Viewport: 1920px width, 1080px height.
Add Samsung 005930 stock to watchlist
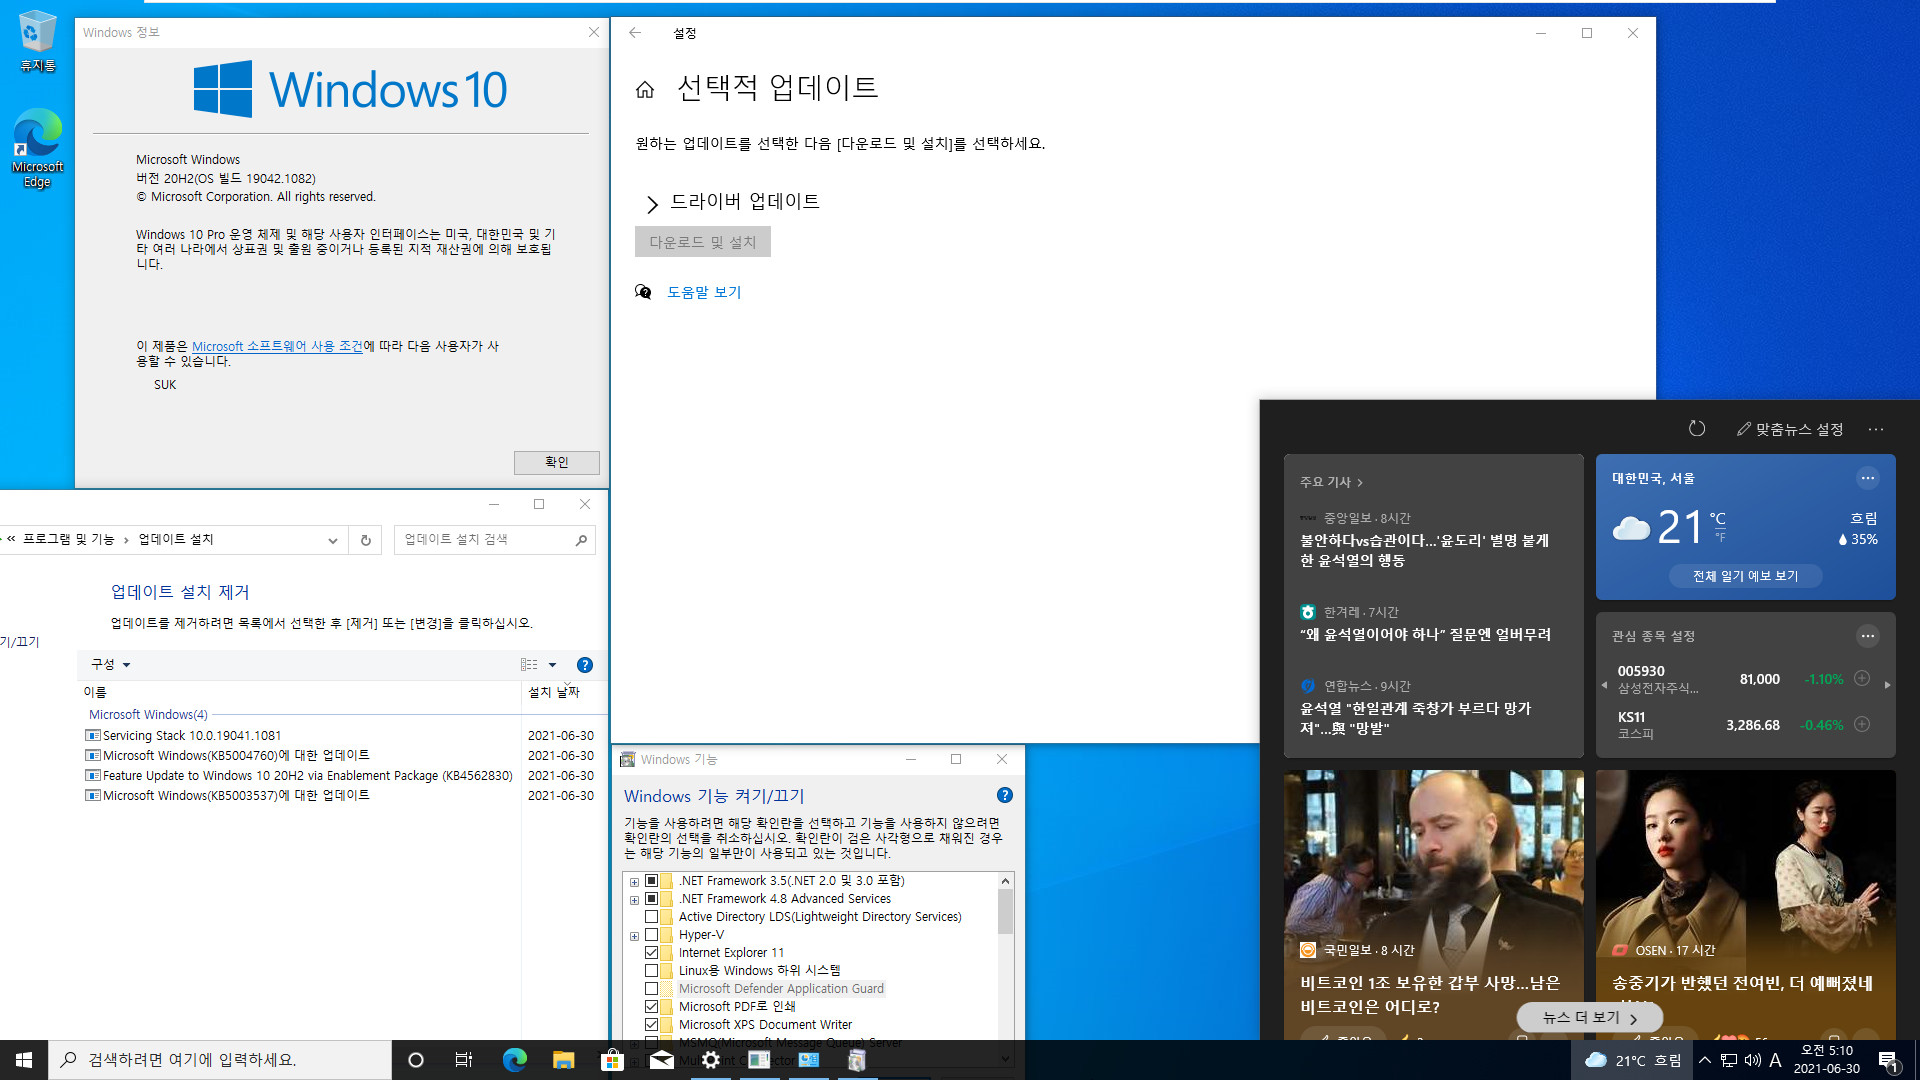[1862, 678]
